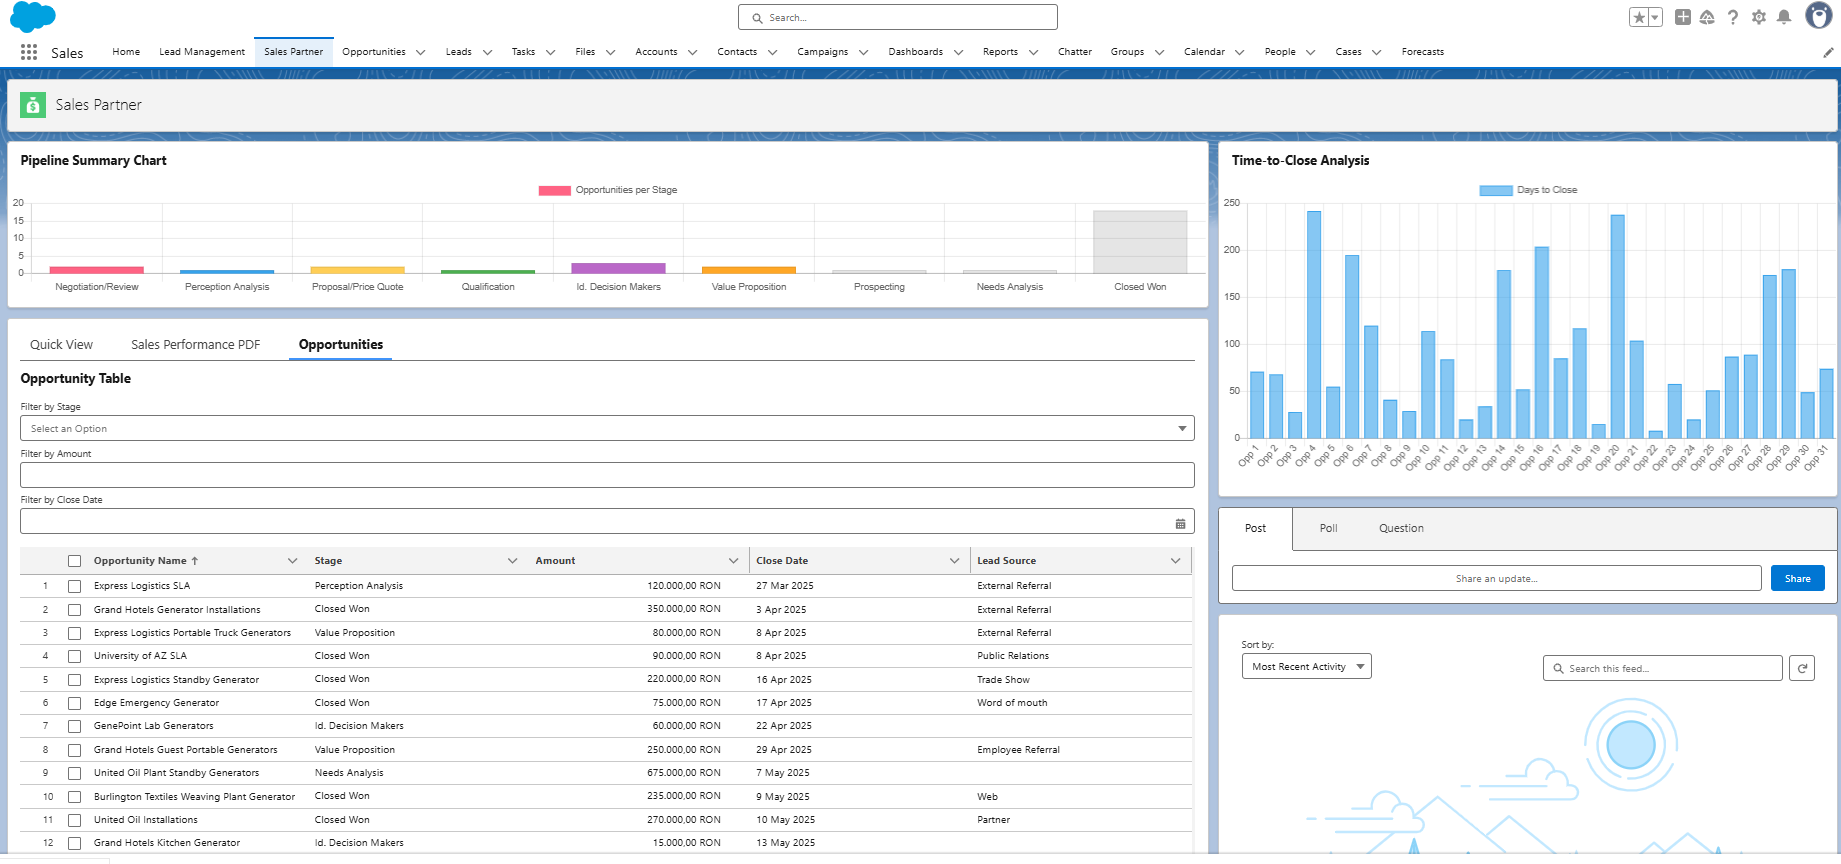Sort by the Opportunity Name arrow icon
This screenshot has width=1841, height=864.
(195, 561)
